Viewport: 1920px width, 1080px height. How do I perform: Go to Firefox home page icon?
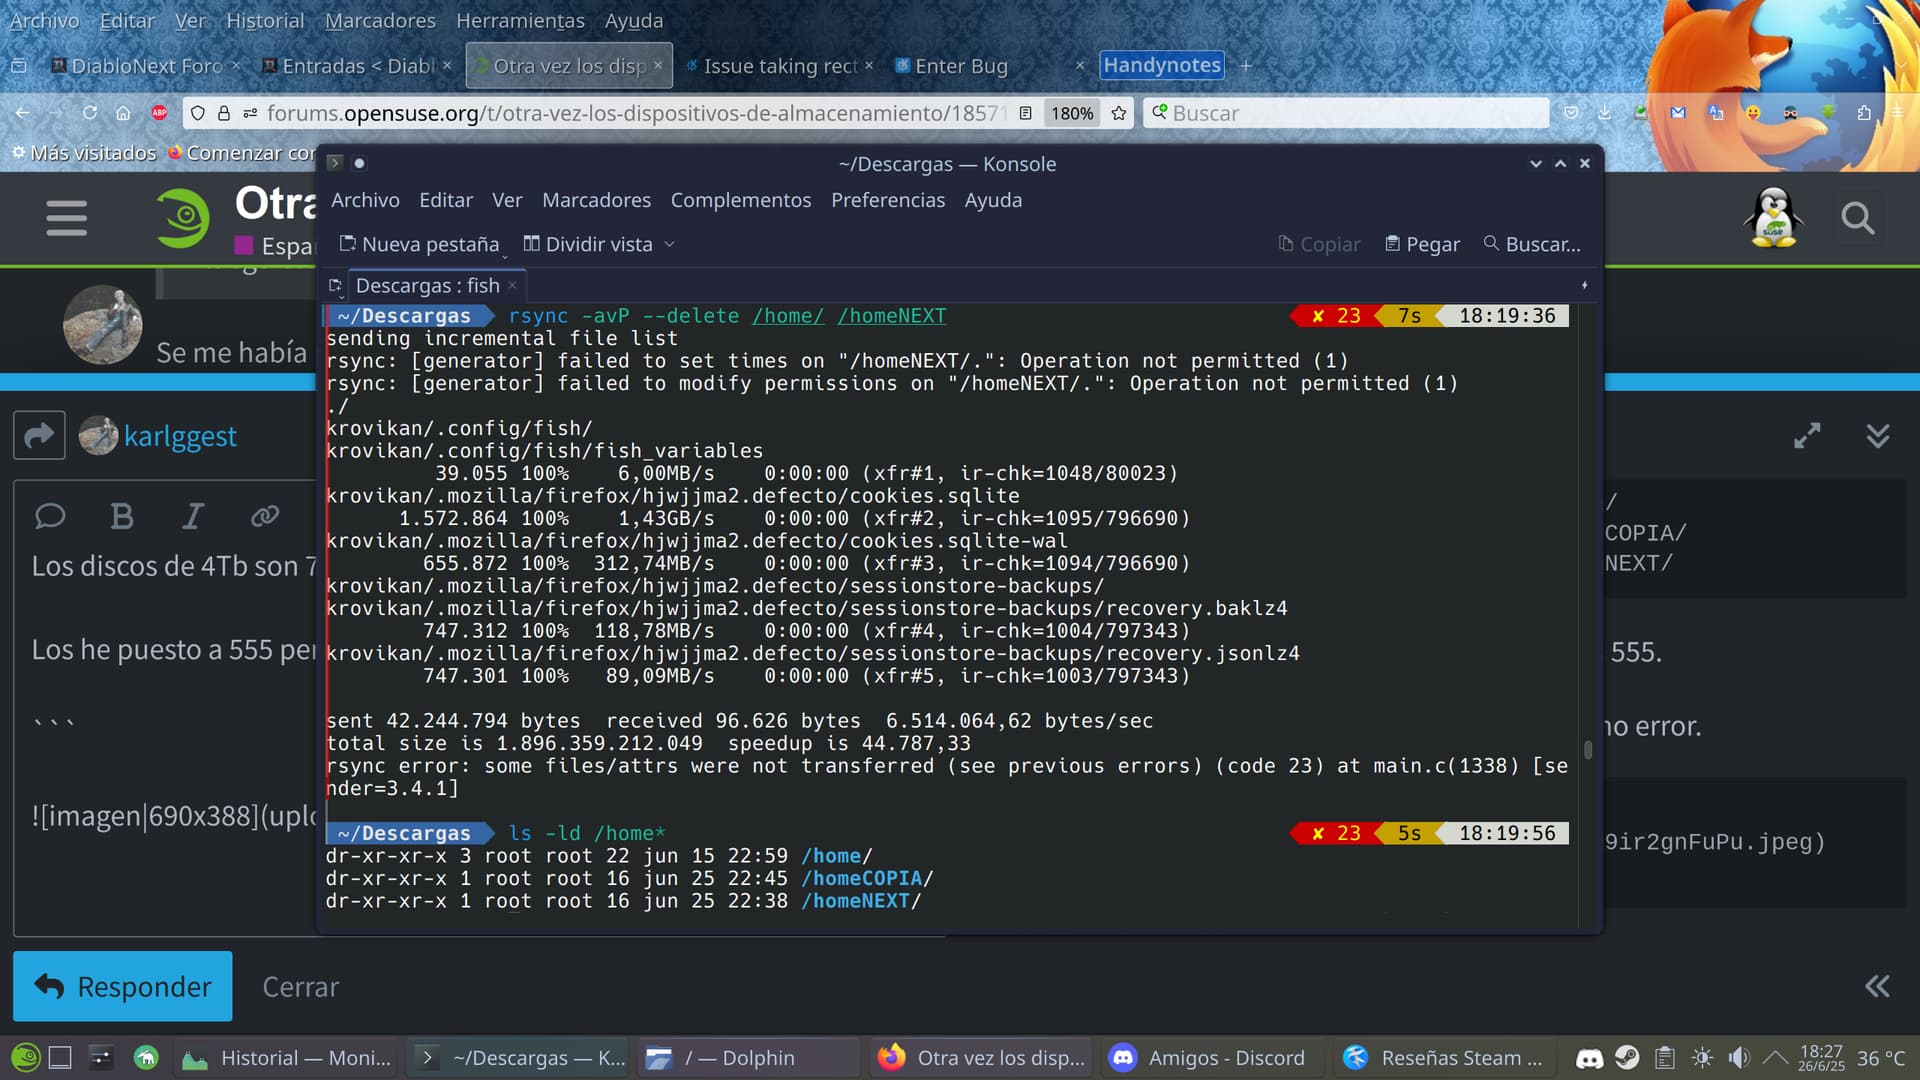124,113
